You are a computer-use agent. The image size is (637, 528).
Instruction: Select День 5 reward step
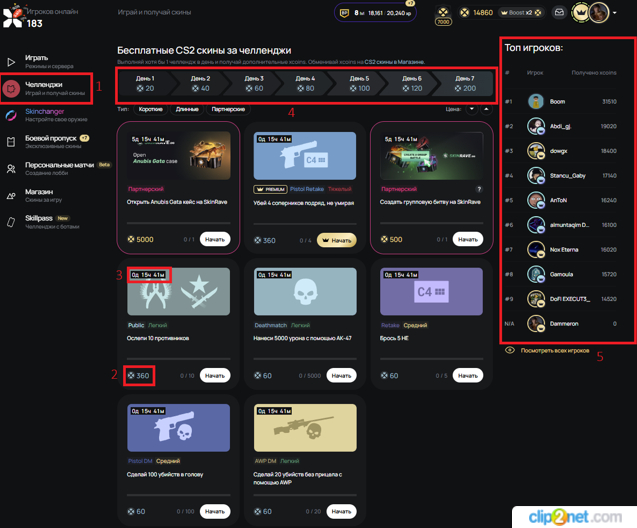click(360, 83)
